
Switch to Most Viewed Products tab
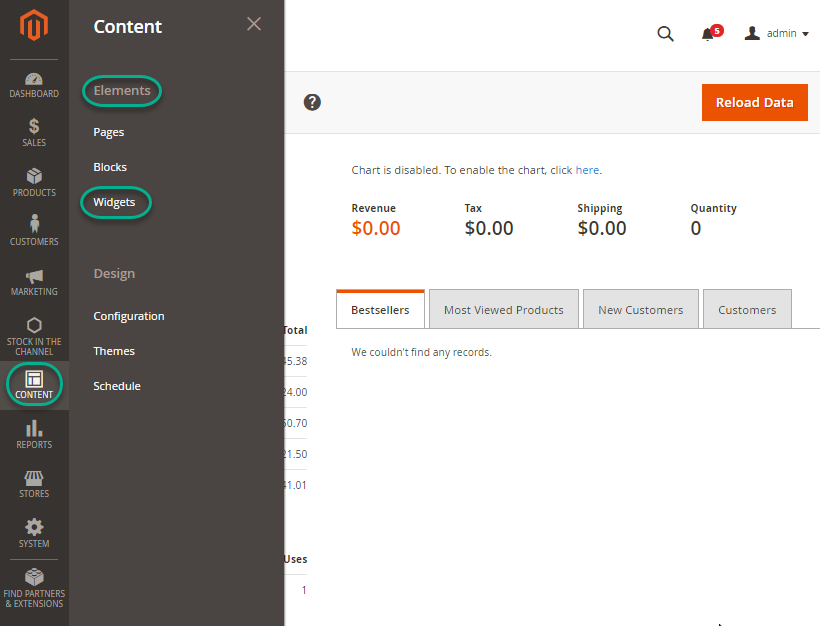point(503,310)
